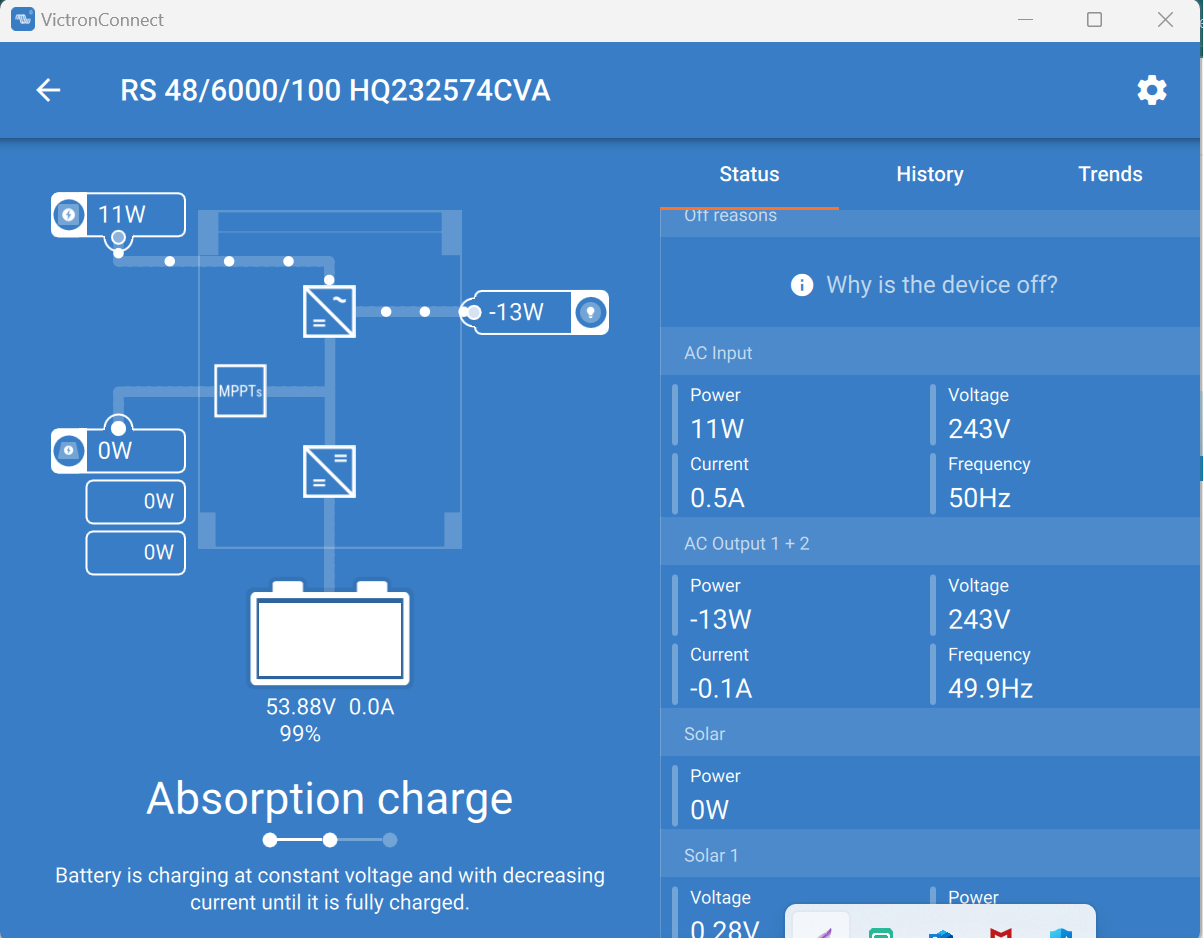Click the AC input grid icon beside 11W
The width and height of the screenshot is (1203, 938).
[68, 214]
